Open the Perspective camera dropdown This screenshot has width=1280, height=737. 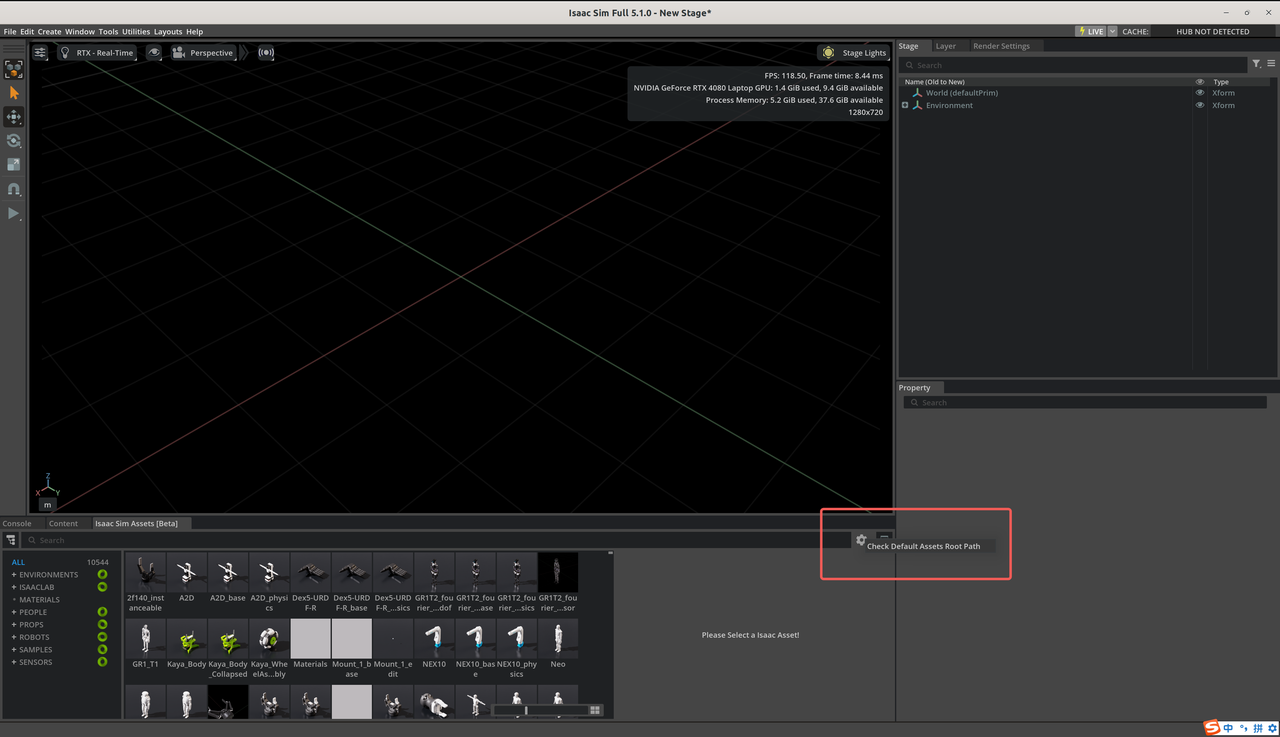coord(202,52)
